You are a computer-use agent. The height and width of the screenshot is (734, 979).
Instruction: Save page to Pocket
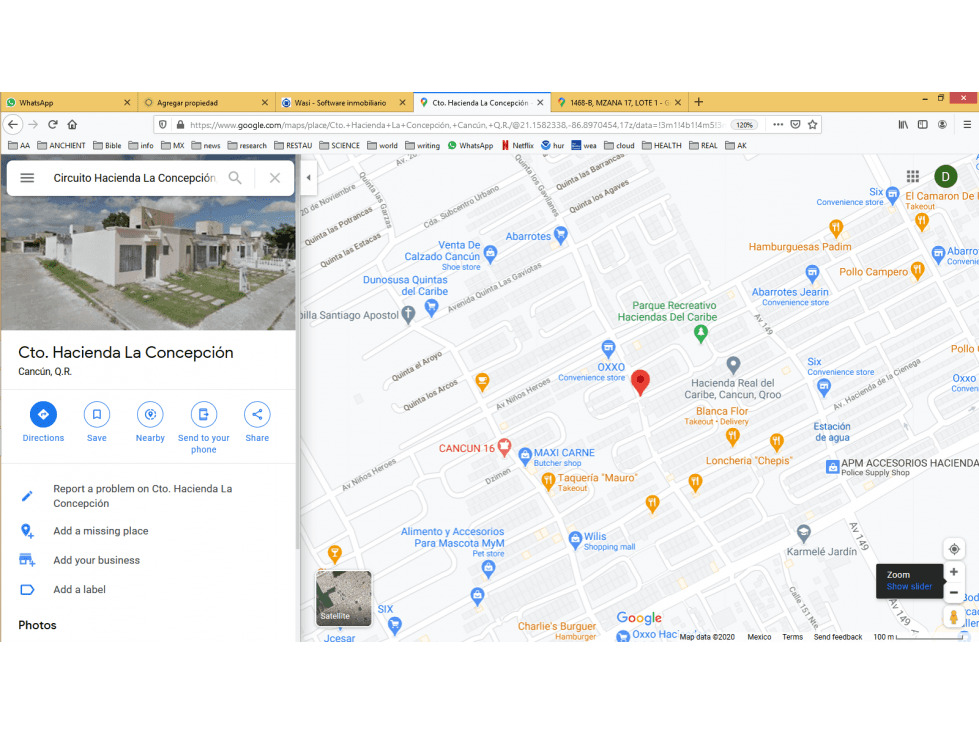(x=795, y=124)
